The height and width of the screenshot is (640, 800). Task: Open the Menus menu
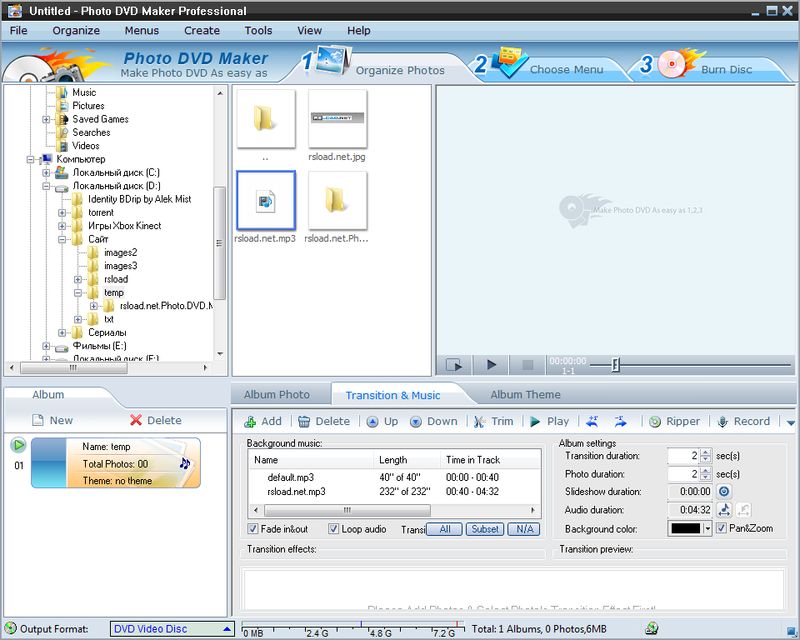pos(142,31)
